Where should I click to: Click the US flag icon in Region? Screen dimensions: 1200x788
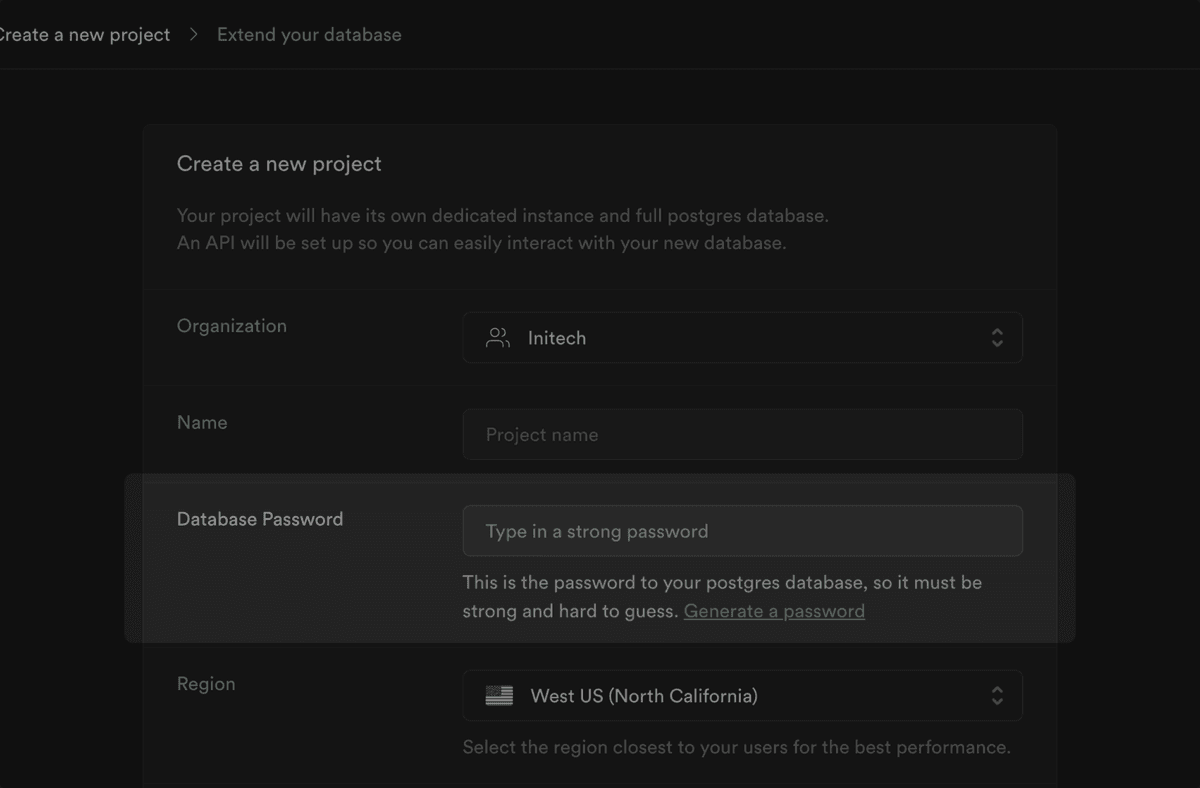(x=499, y=696)
